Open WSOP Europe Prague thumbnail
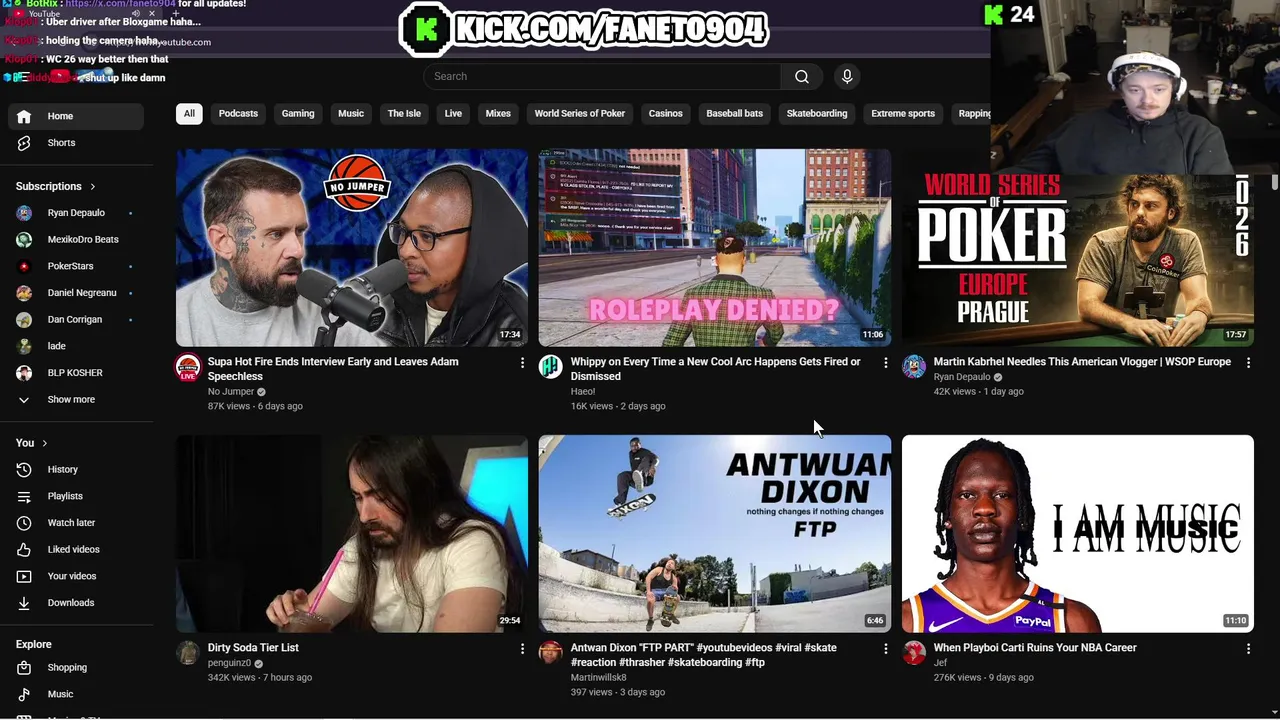 tap(1077, 260)
